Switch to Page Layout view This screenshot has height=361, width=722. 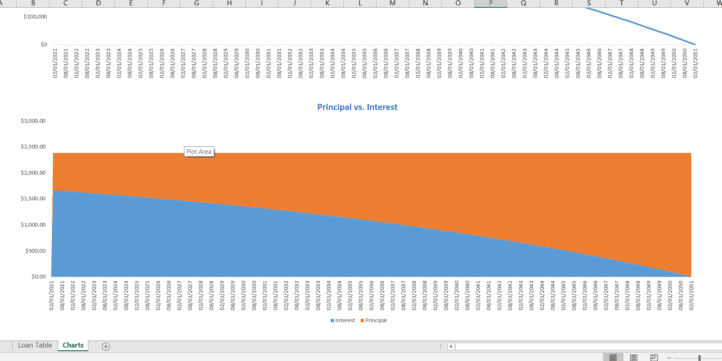634,358
